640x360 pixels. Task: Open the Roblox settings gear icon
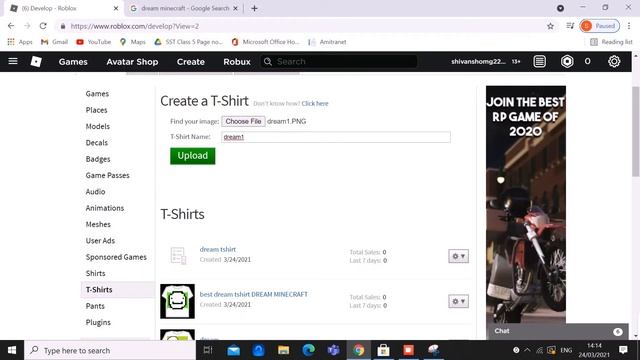pyautogui.click(x=614, y=61)
